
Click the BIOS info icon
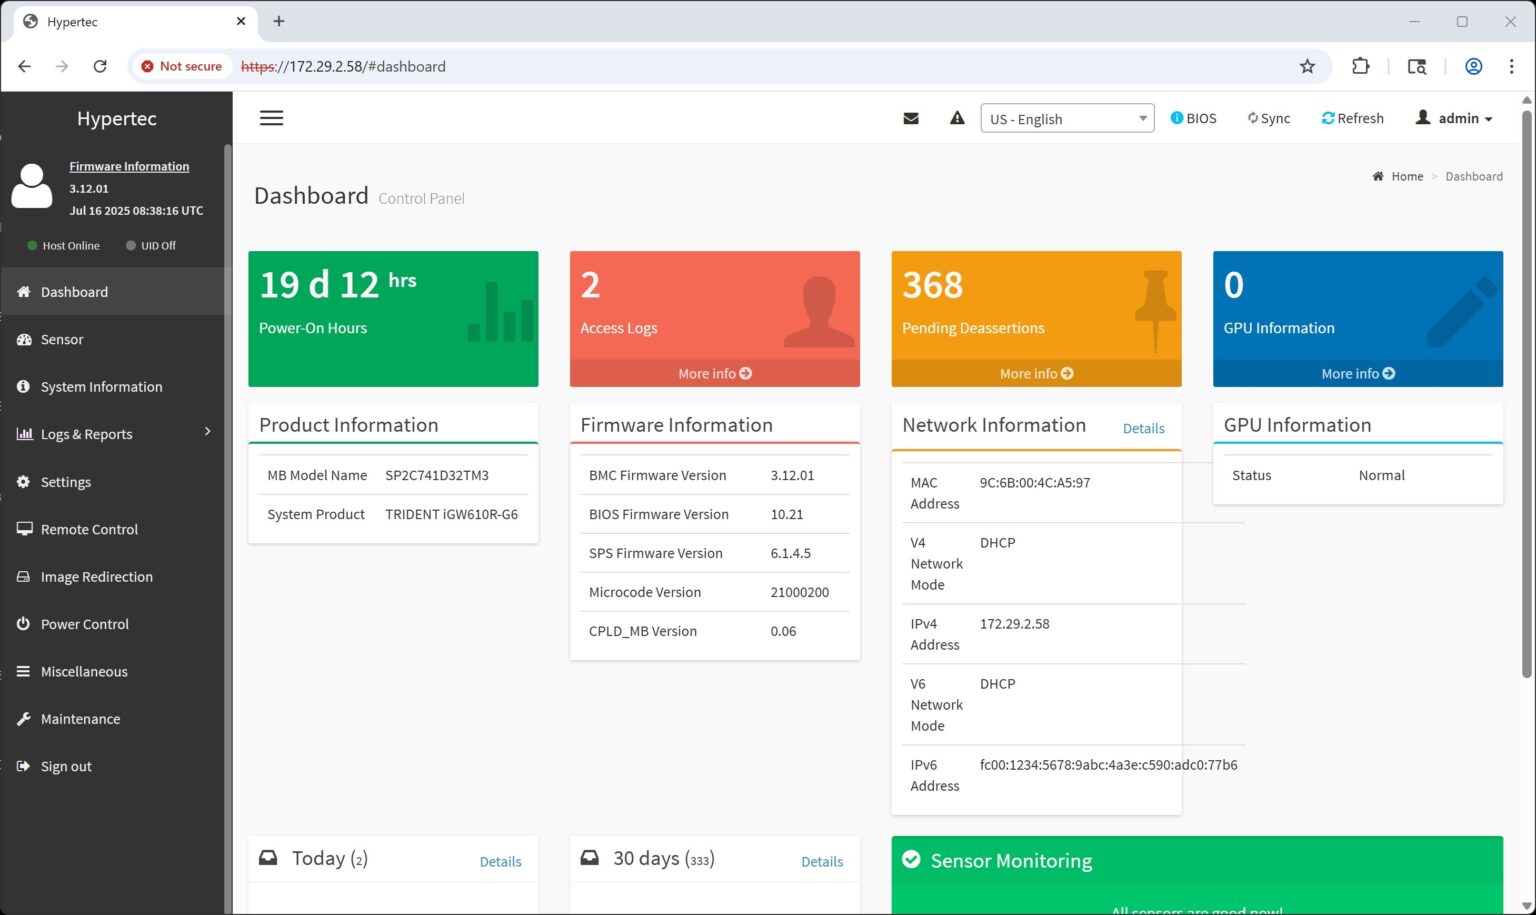pos(1177,118)
